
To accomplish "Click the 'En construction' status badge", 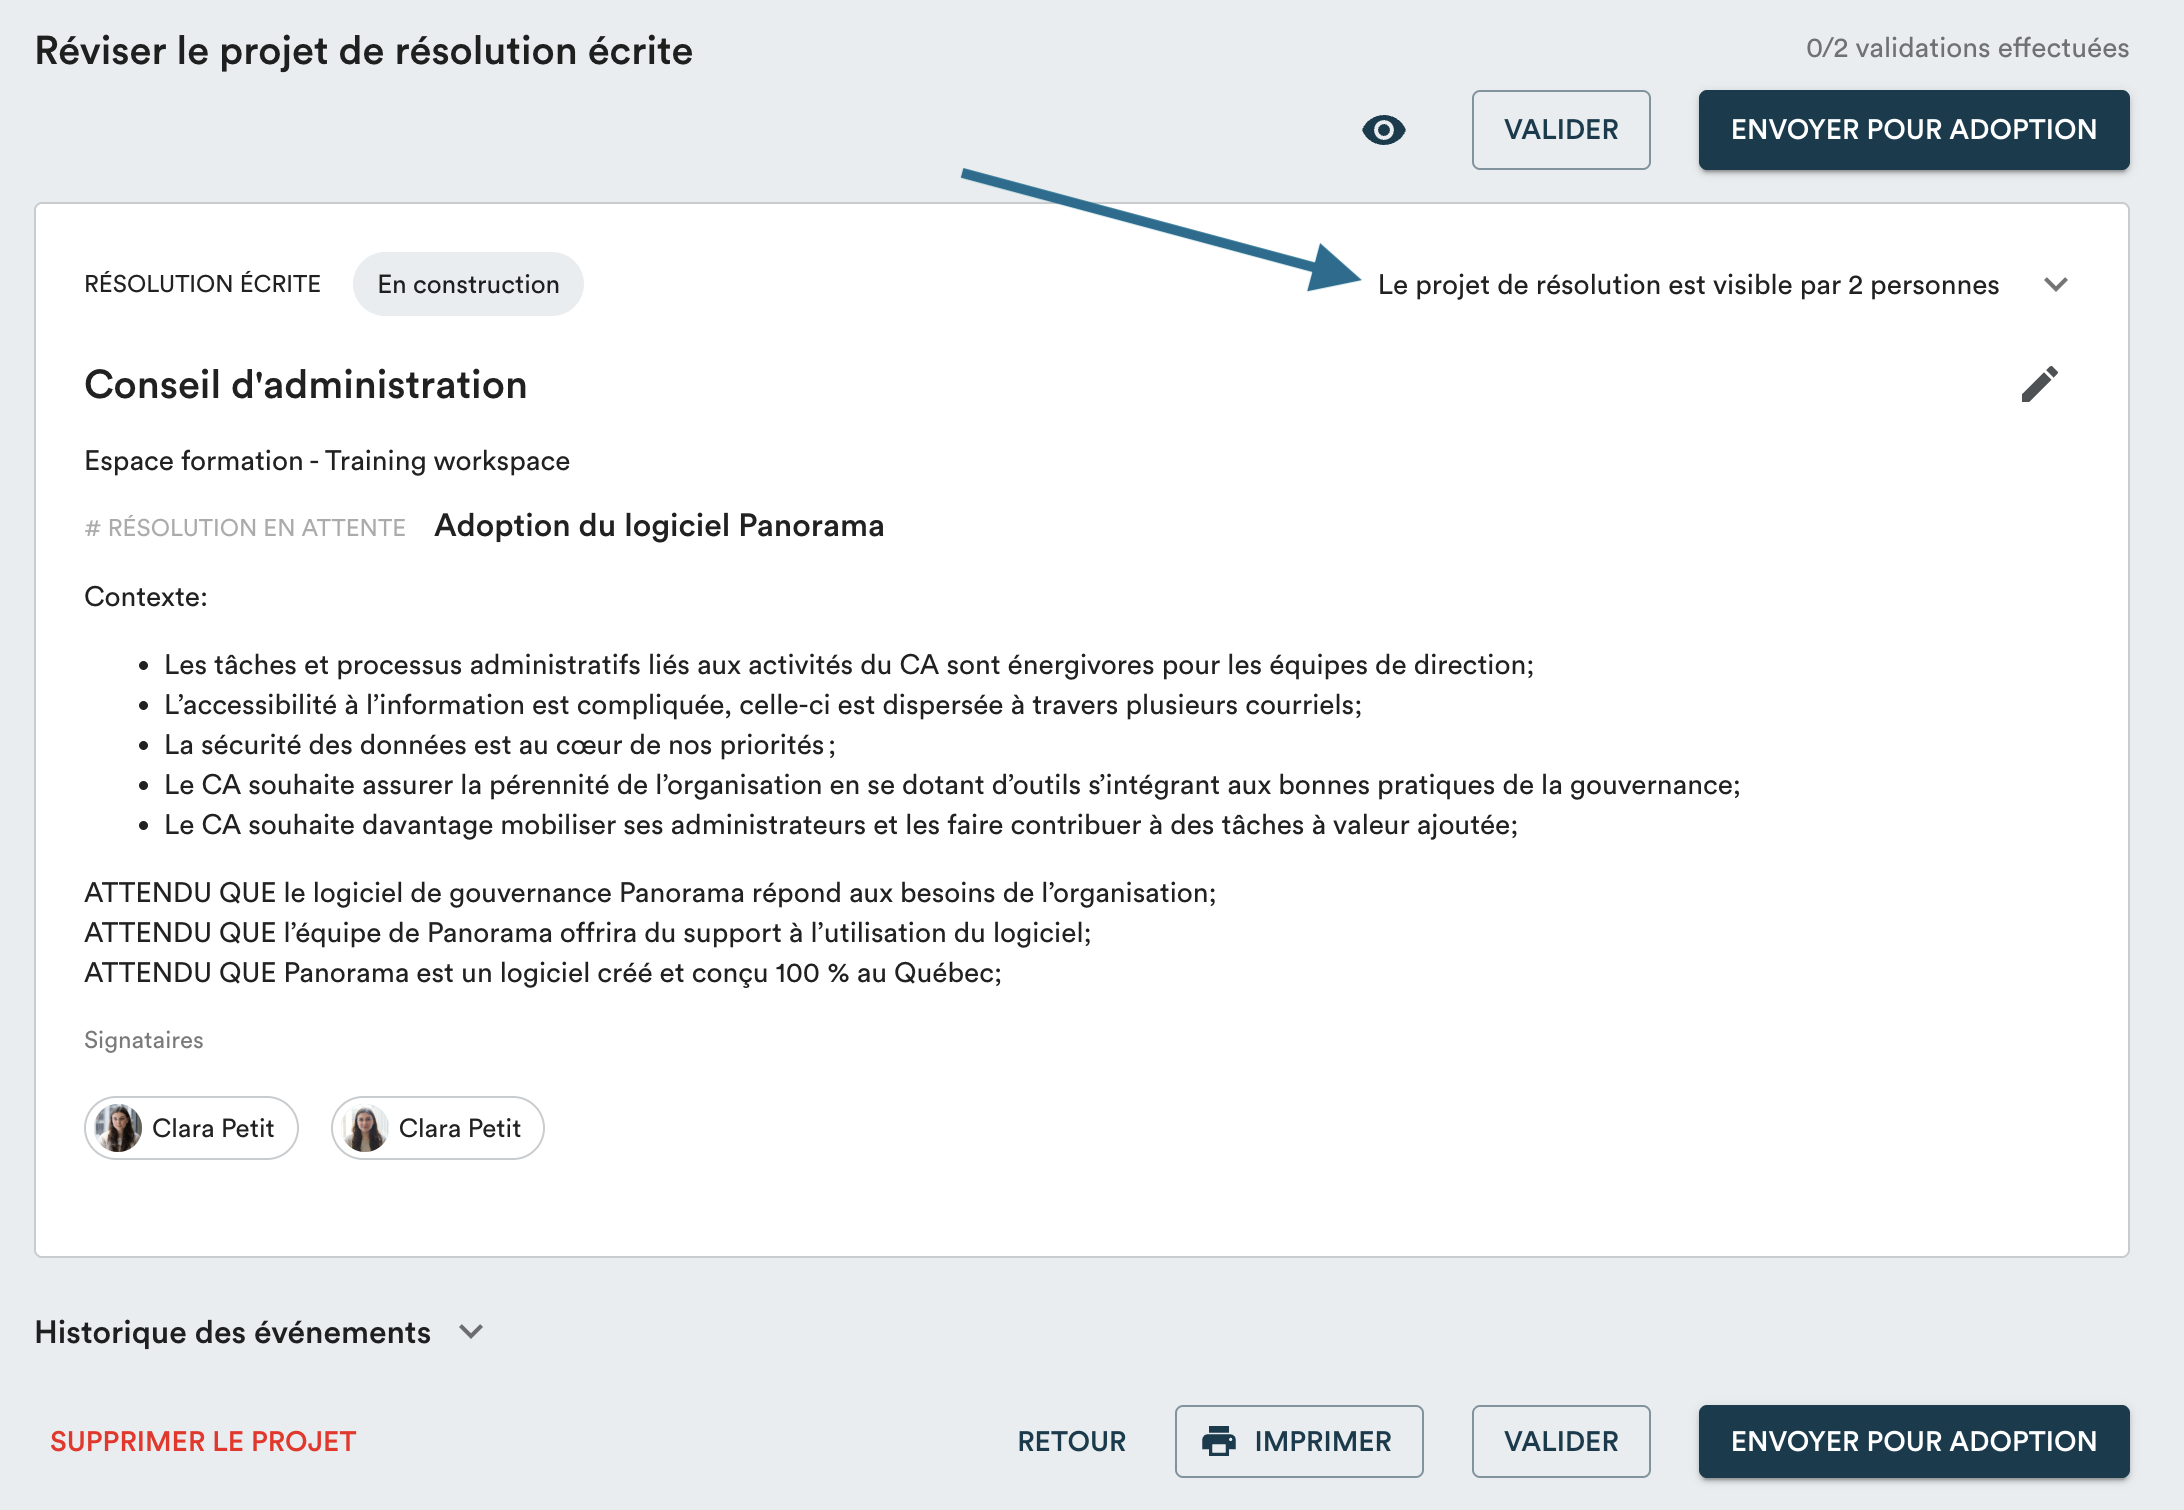I will (468, 285).
